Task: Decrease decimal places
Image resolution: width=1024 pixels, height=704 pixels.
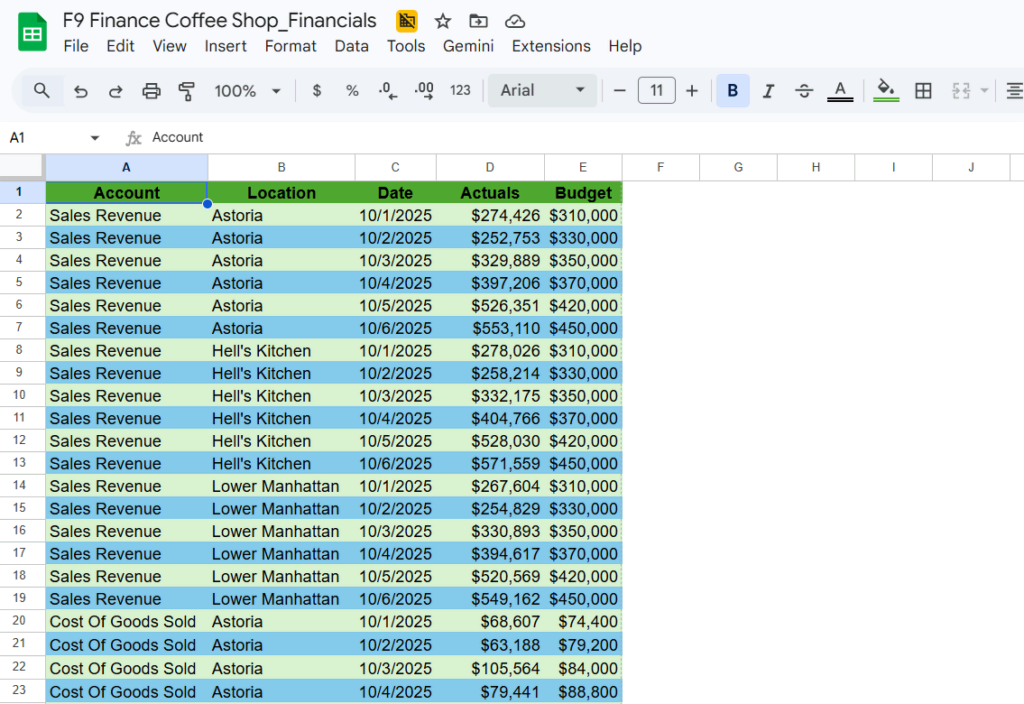Action: [x=388, y=91]
